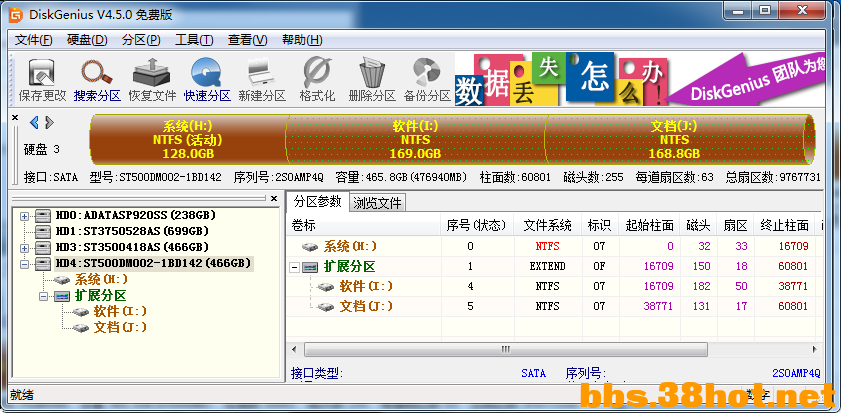
Task: Sort by 卷标 column header
Action: [x=364, y=225]
